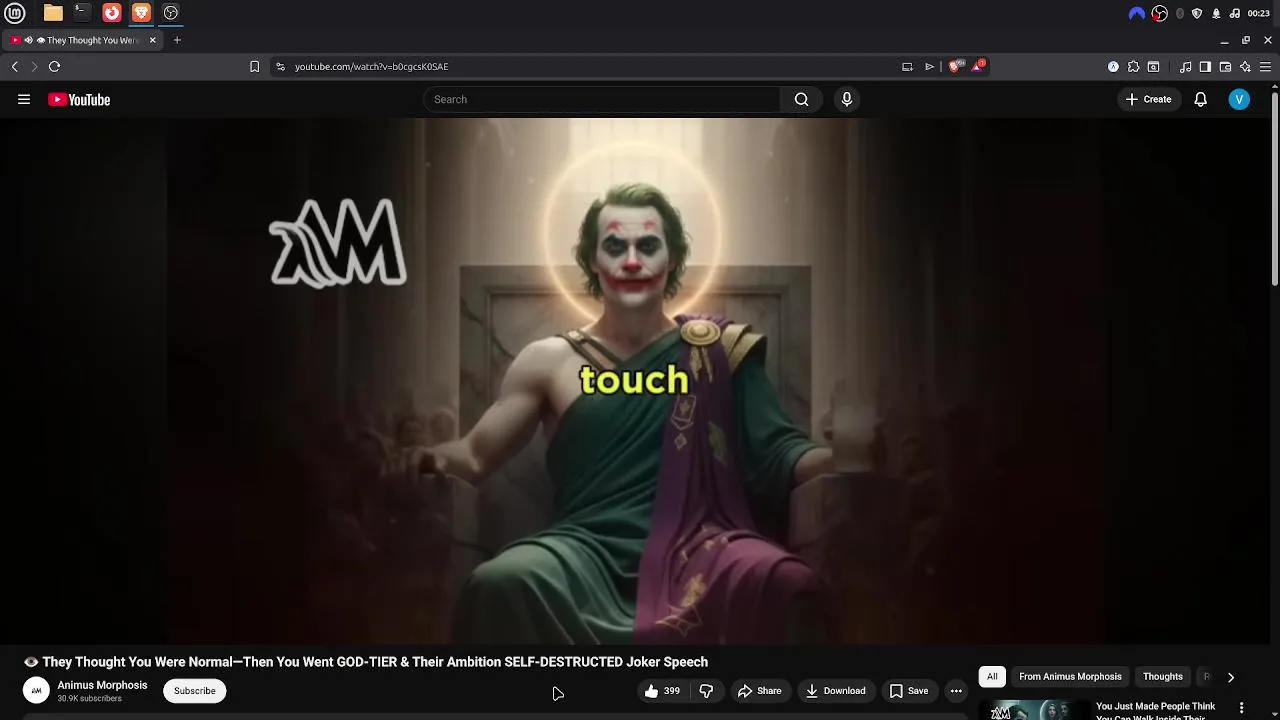
Task: Click the Animus Morphosis channel avatar
Action: coord(36,690)
